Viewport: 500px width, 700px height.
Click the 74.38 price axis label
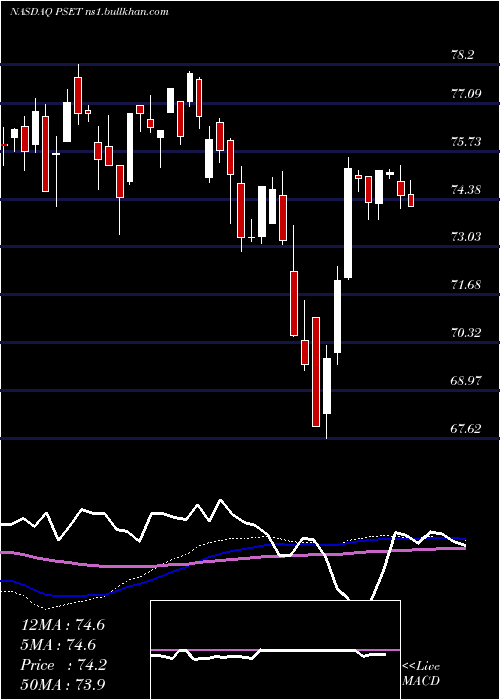coord(467,190)
